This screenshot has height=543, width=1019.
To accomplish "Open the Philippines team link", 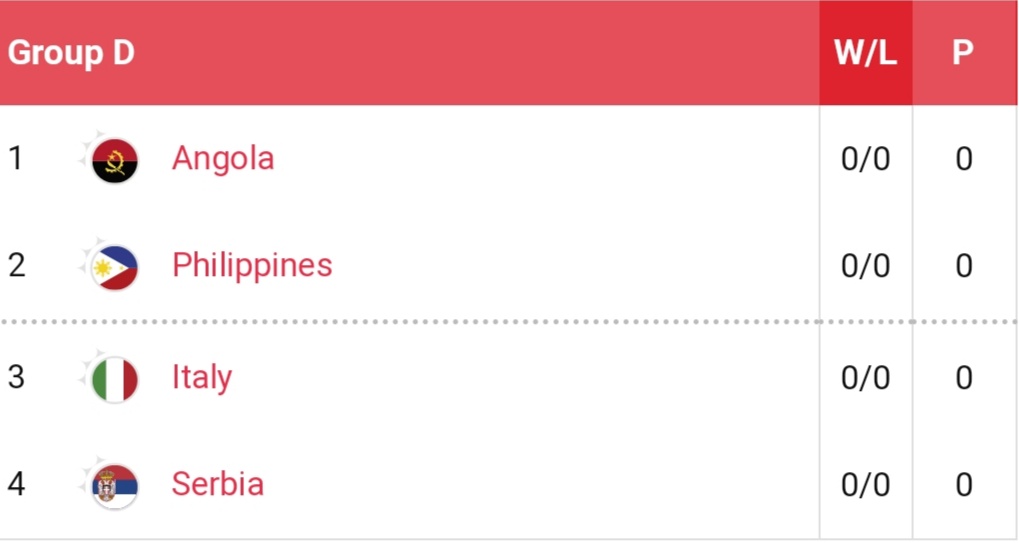I will (252, 265).
